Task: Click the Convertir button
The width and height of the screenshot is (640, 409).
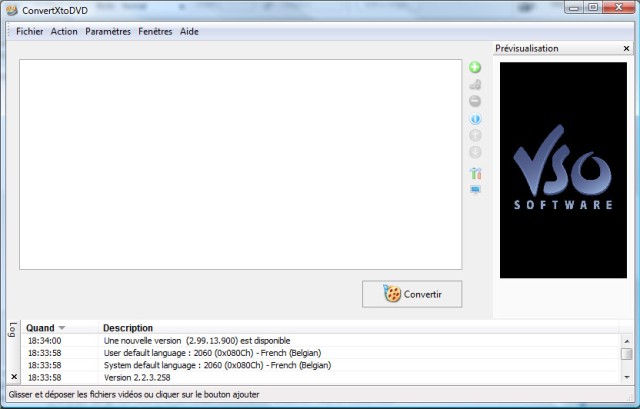Action: coord(412,294)
